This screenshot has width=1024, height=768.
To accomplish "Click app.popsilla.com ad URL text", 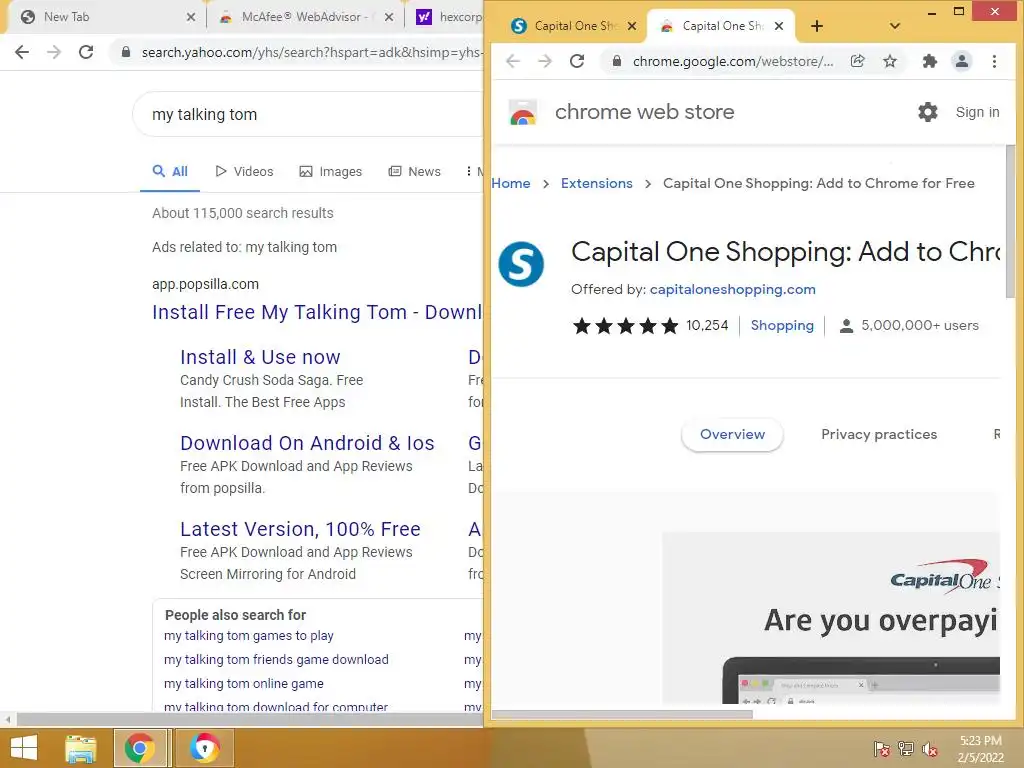I will (x=205, y=284).
